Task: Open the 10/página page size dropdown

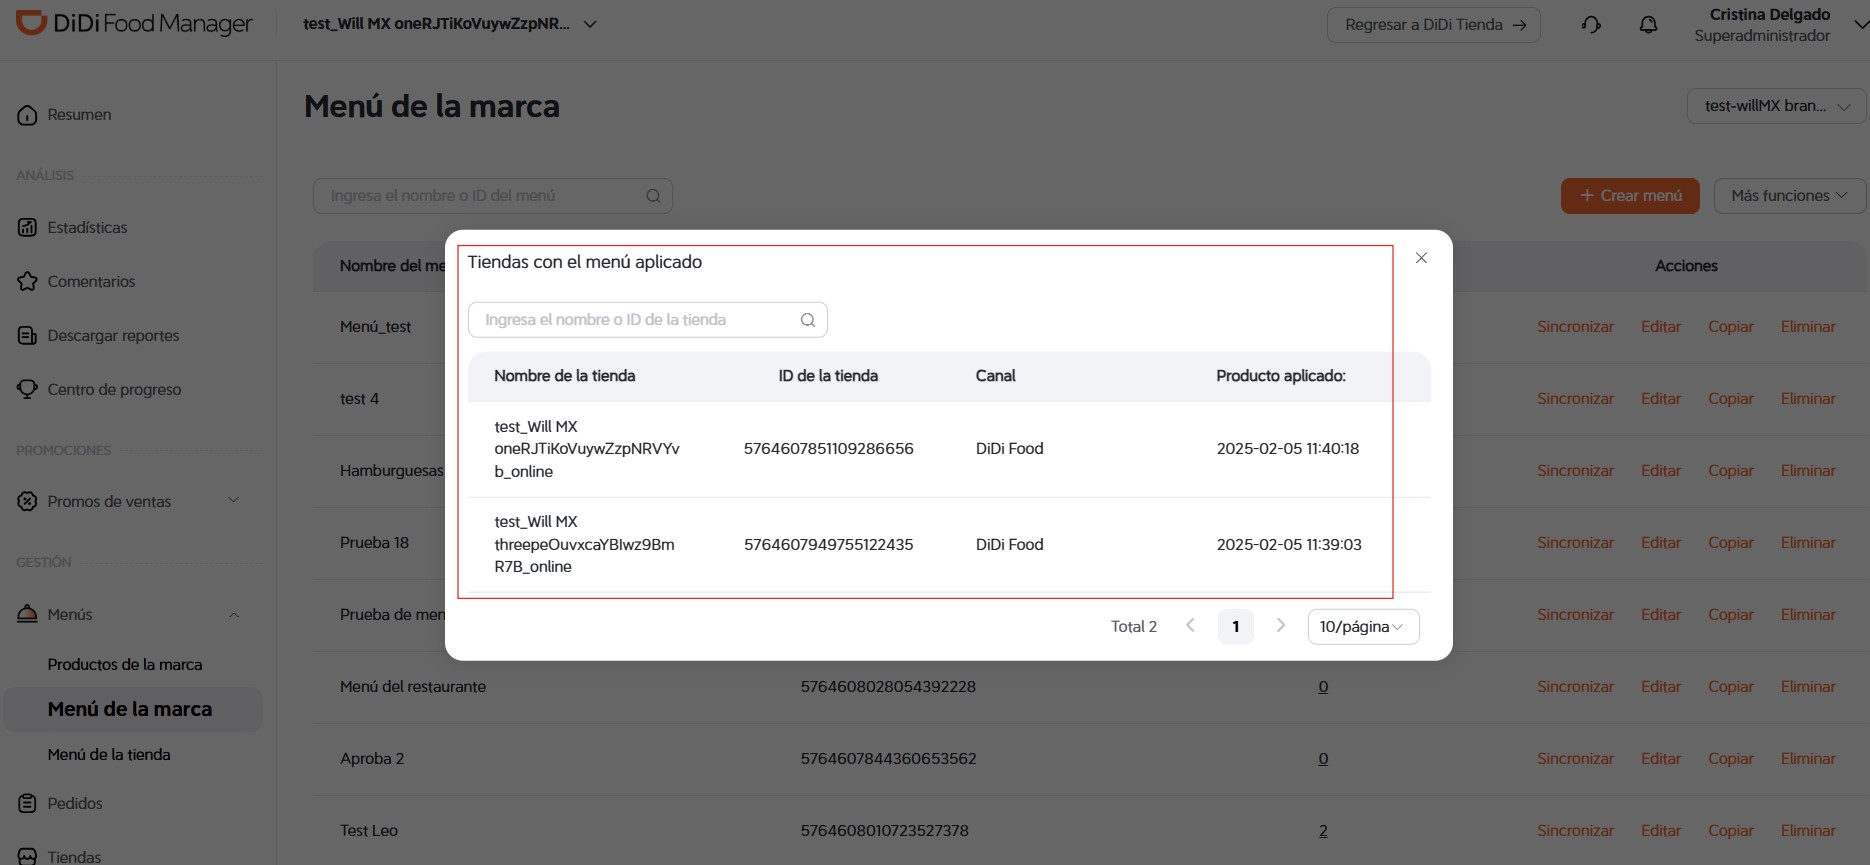Action: click(1363, 627)
